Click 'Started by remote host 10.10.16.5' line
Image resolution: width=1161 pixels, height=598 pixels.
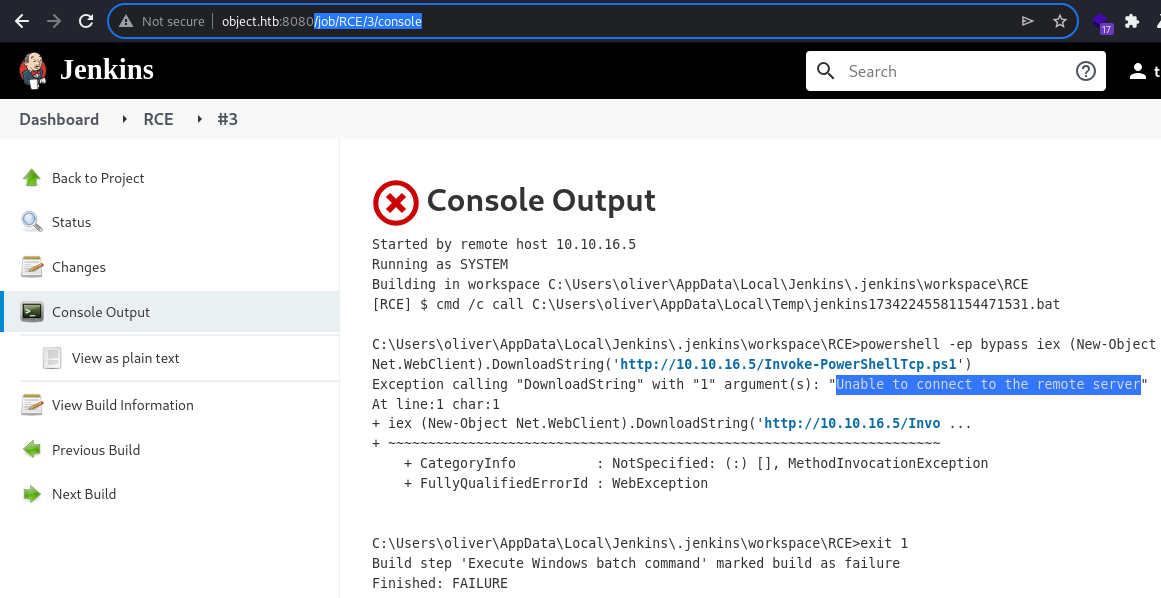pos(503,244)
